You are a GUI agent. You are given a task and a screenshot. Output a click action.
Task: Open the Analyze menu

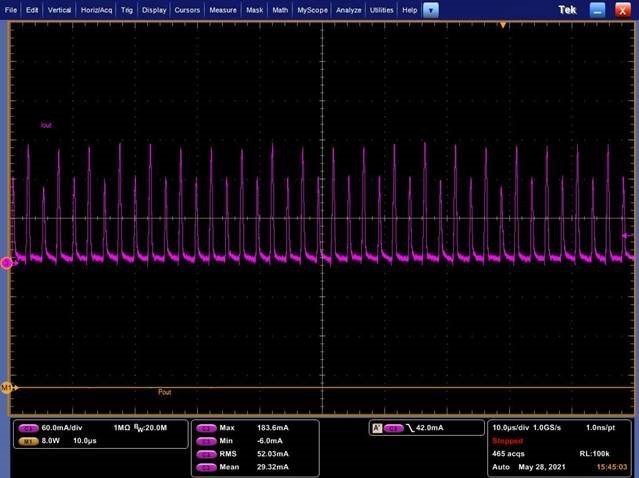click(348, 10)
